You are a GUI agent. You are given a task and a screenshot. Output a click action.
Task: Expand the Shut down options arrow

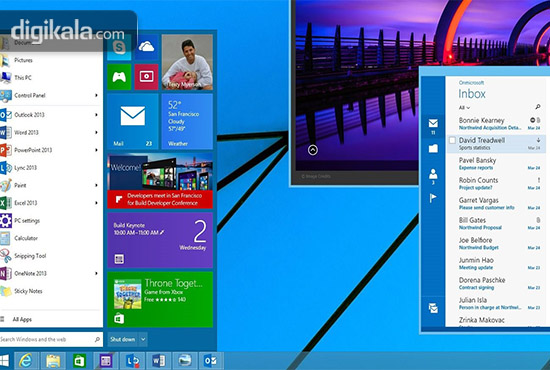(x=143, y=339)
